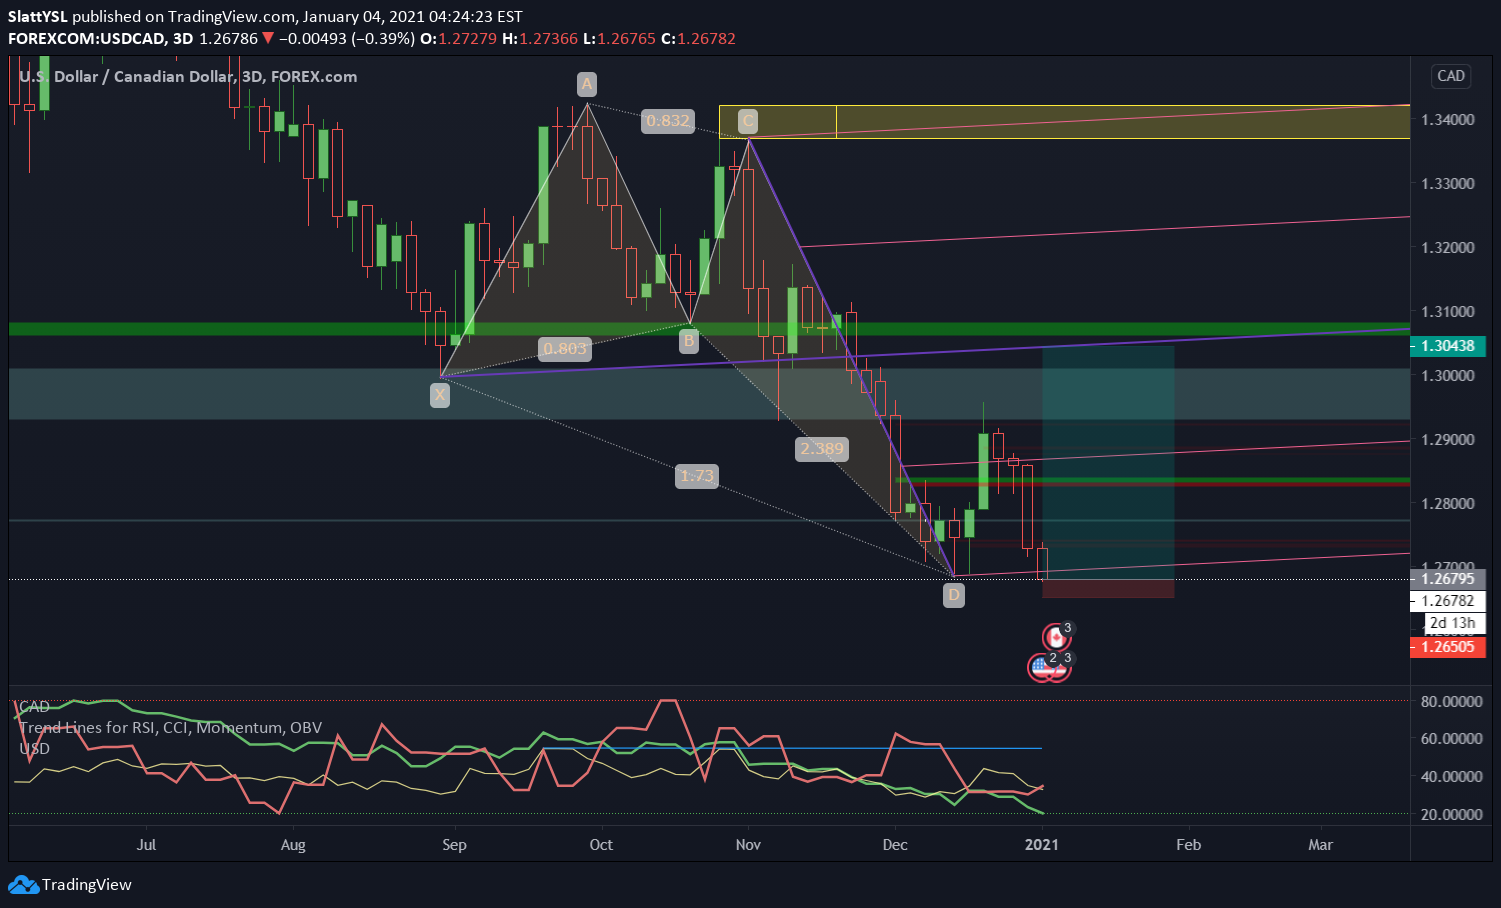The image size is (1501, 908).
Task: Click the 2d 13h bar countdown label
Action: pos(1453,623)
